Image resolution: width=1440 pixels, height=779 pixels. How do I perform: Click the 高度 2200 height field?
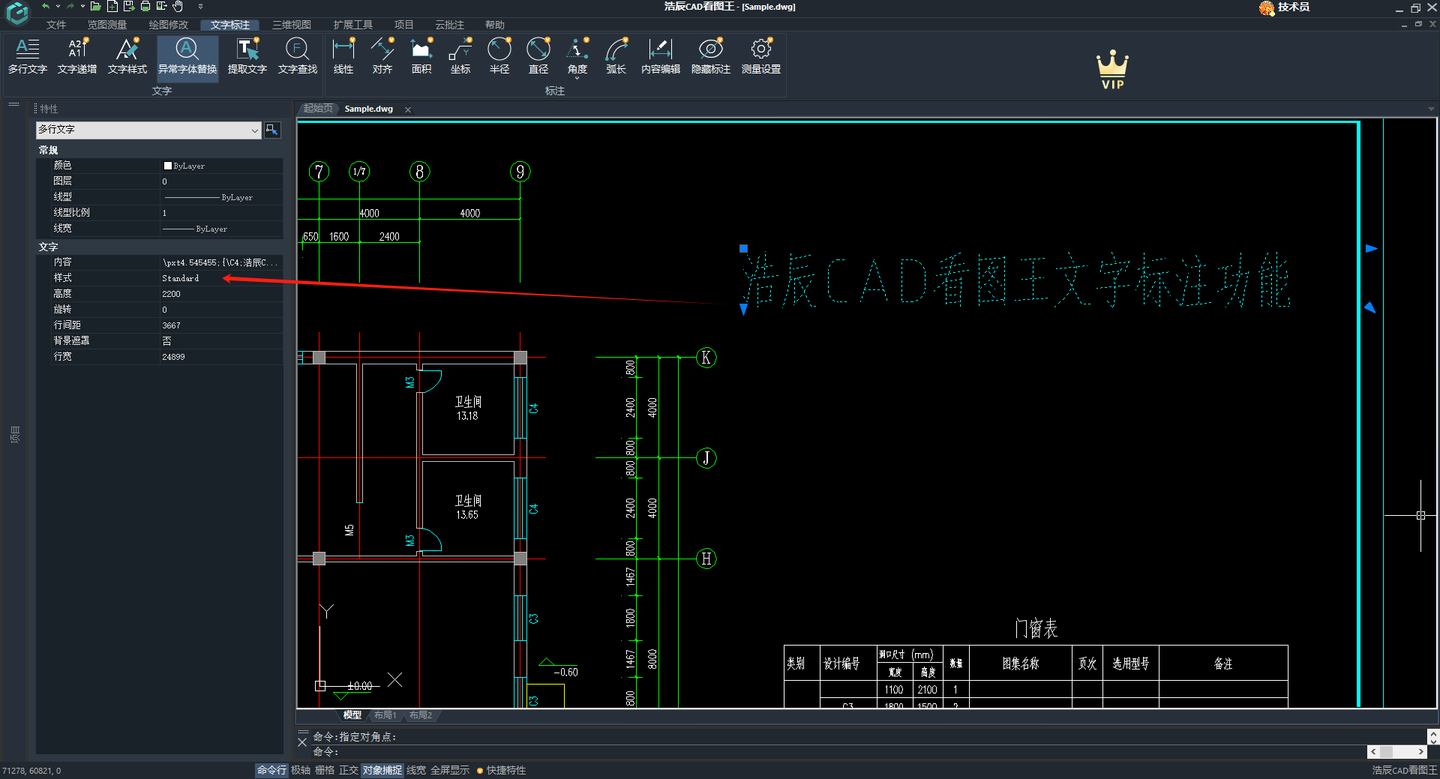221,294
